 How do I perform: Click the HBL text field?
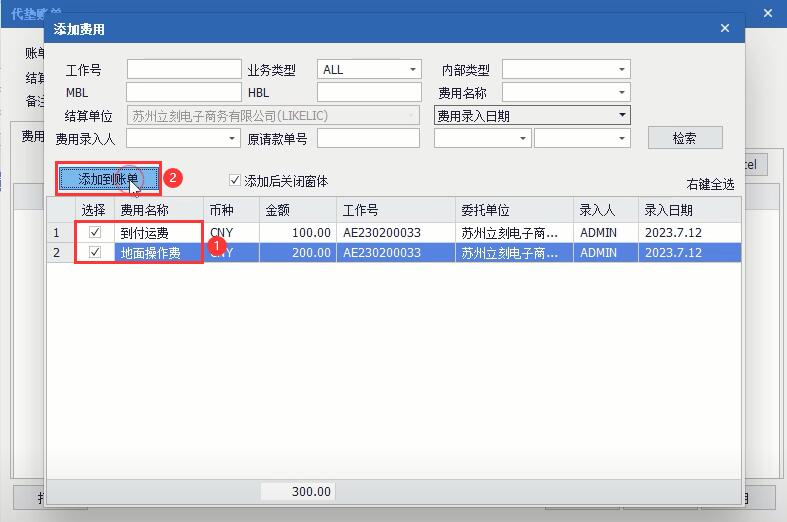point(369,92)
